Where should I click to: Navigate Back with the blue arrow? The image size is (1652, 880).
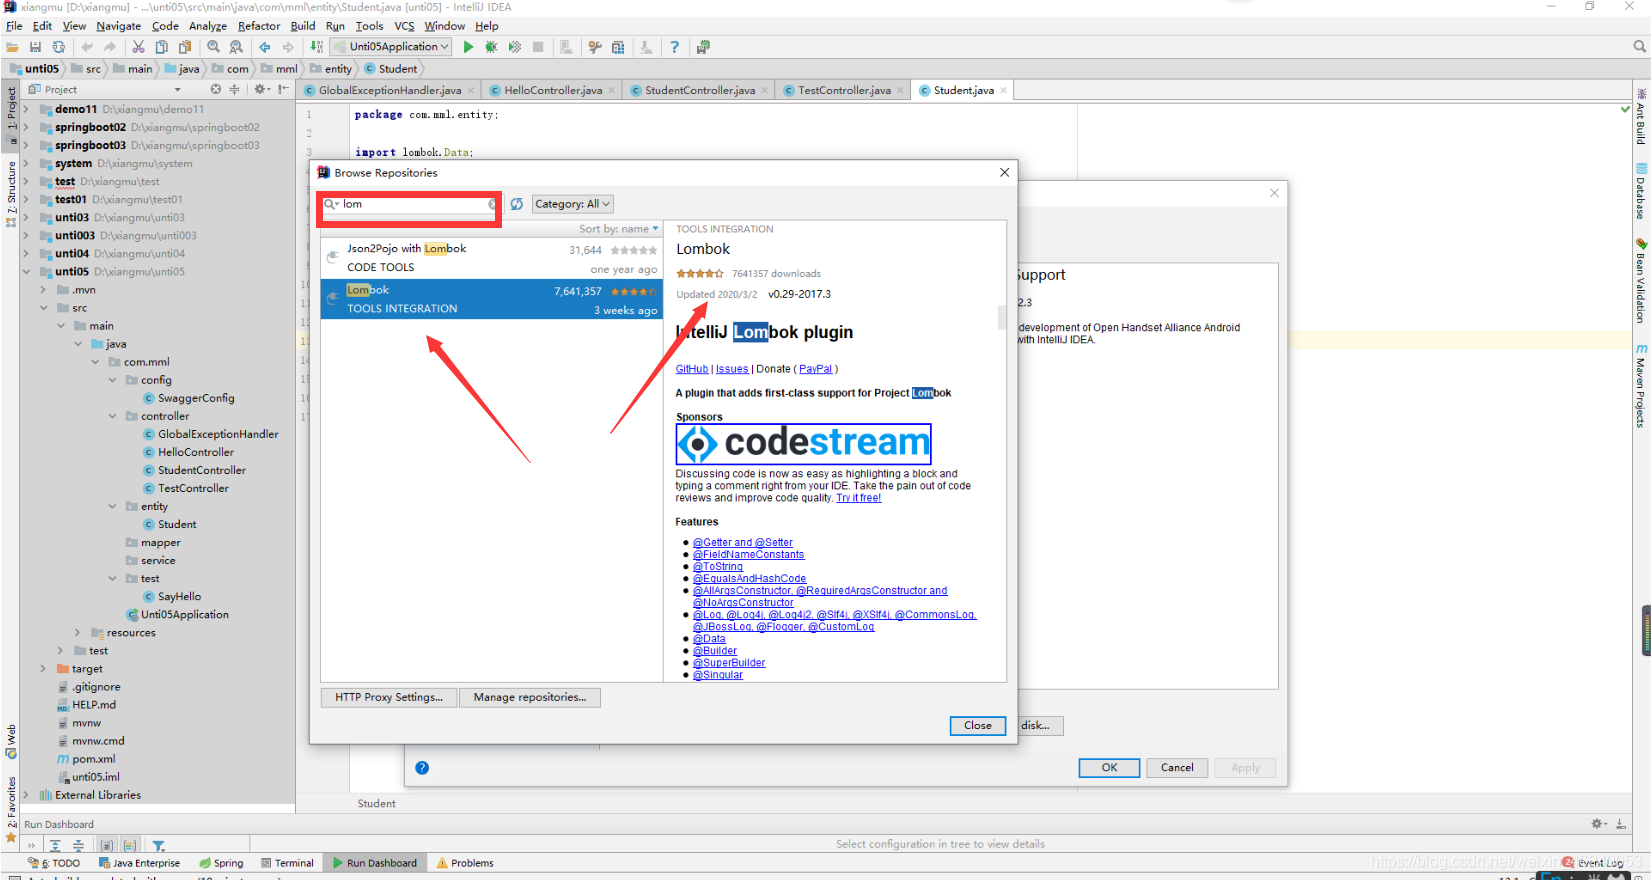(x=264, y=47)
